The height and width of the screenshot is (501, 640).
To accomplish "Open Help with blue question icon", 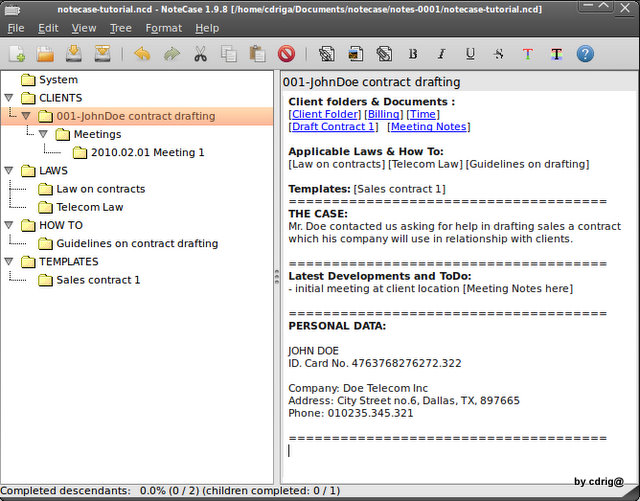I will [x=585, y=54].
